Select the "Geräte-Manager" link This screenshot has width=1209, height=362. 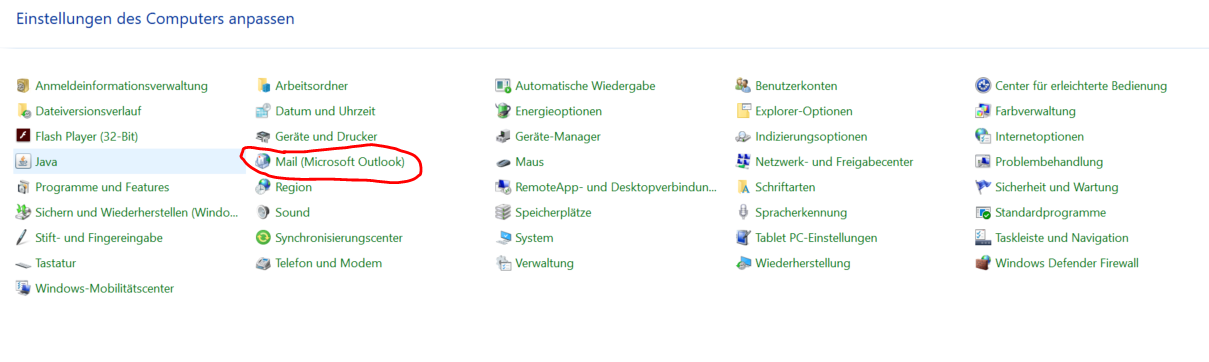click(557, 136)
